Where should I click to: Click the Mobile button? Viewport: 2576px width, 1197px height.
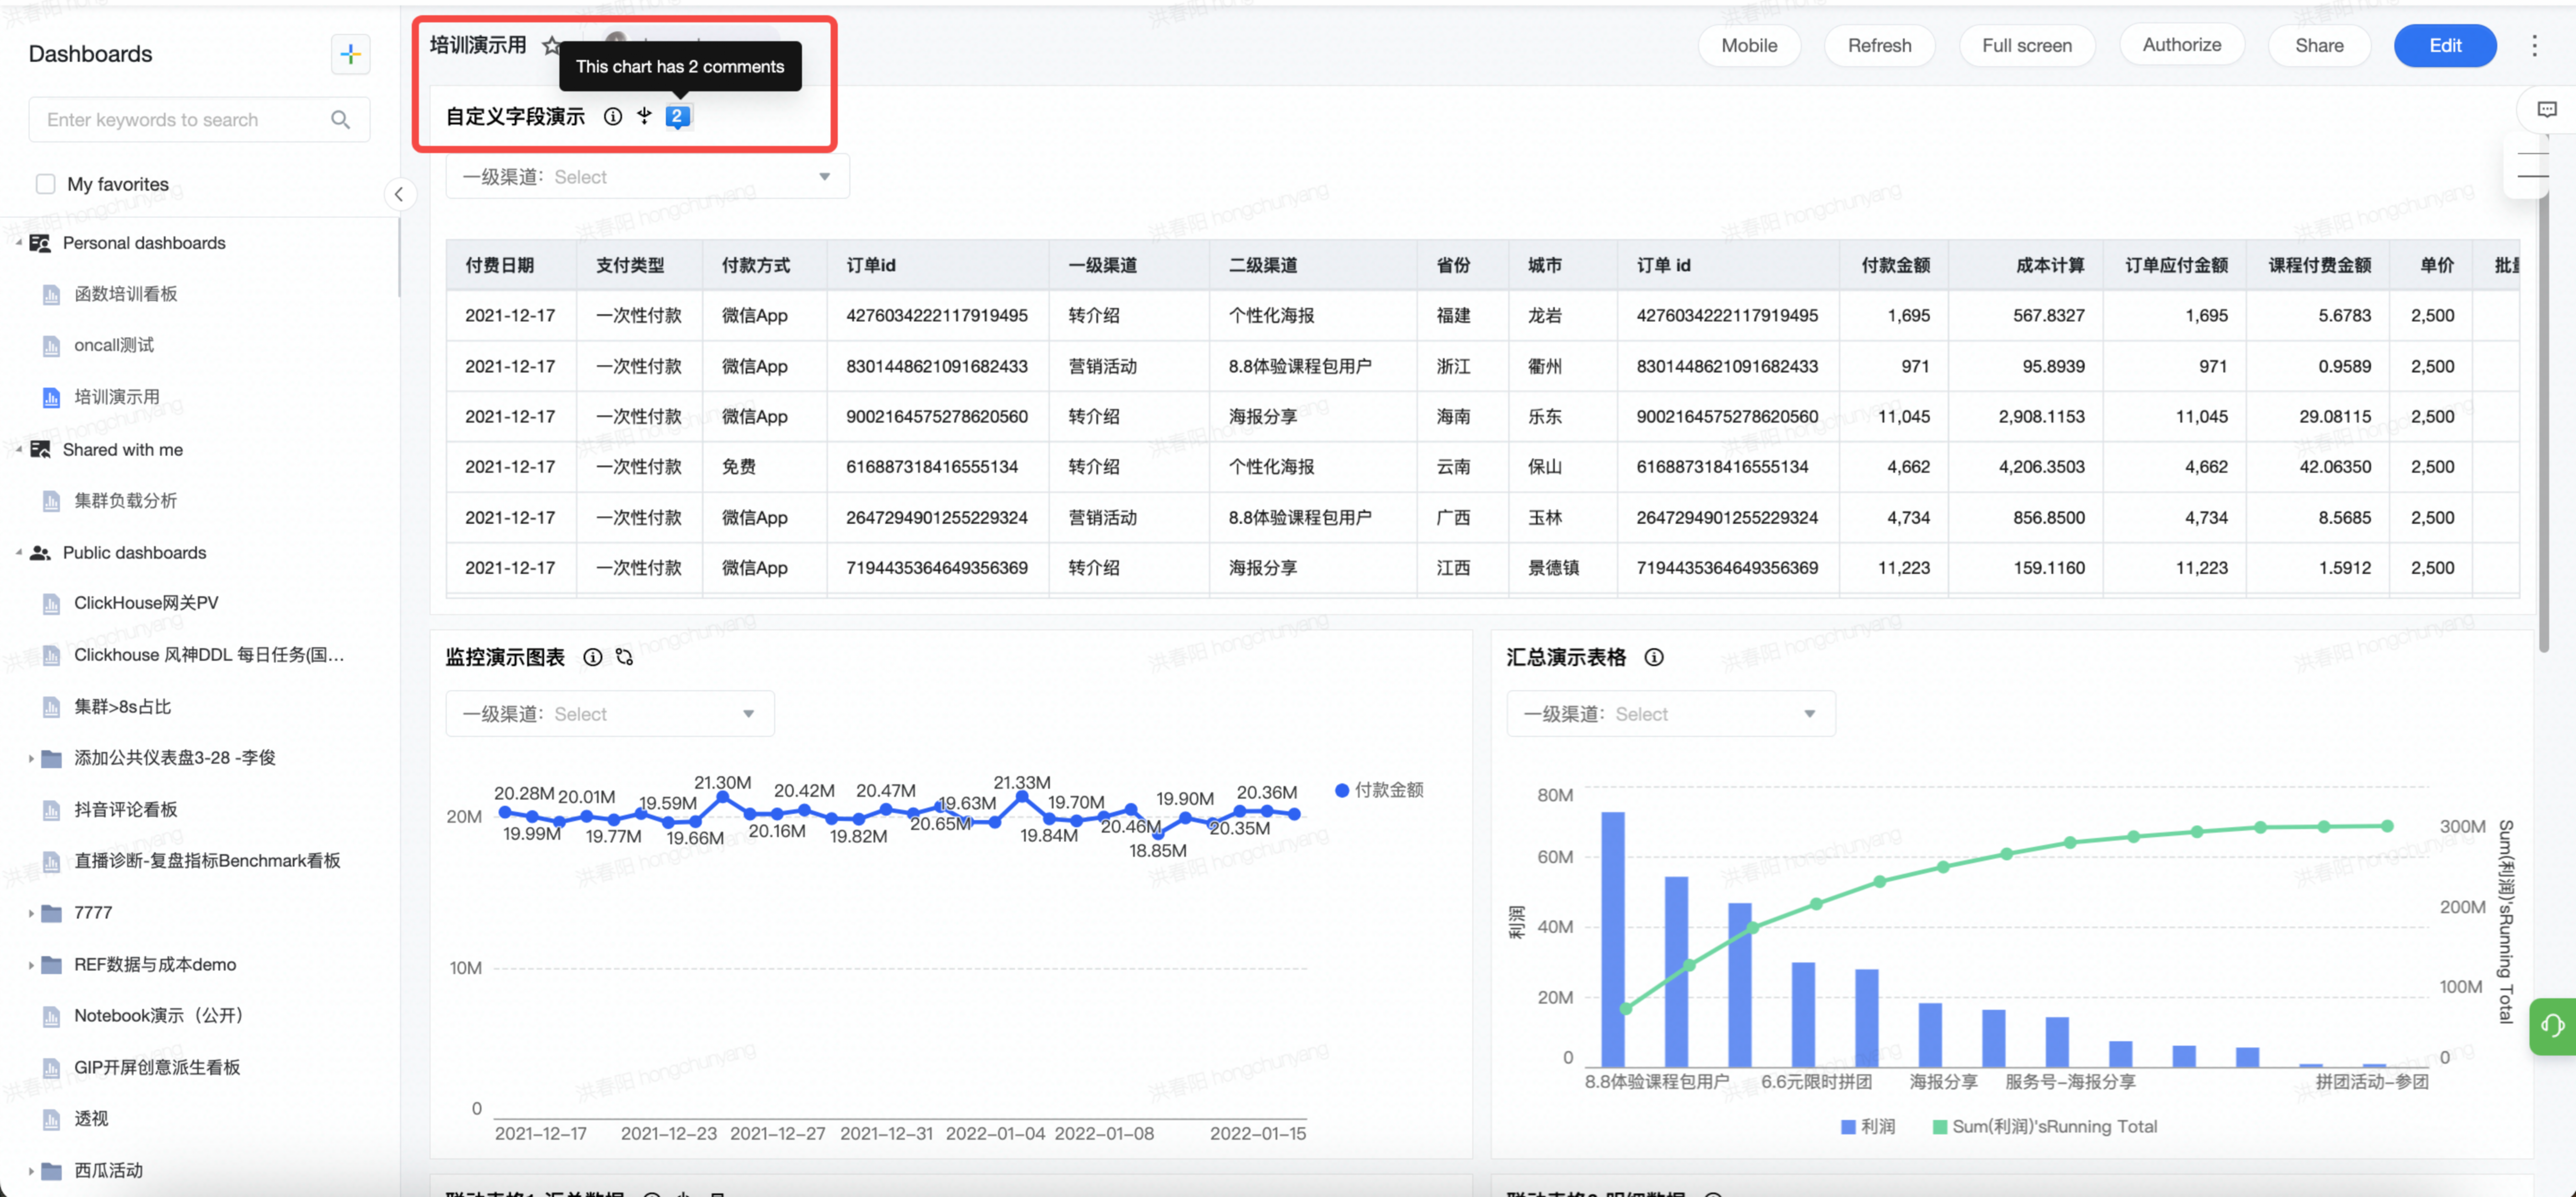pos(1749,46)
